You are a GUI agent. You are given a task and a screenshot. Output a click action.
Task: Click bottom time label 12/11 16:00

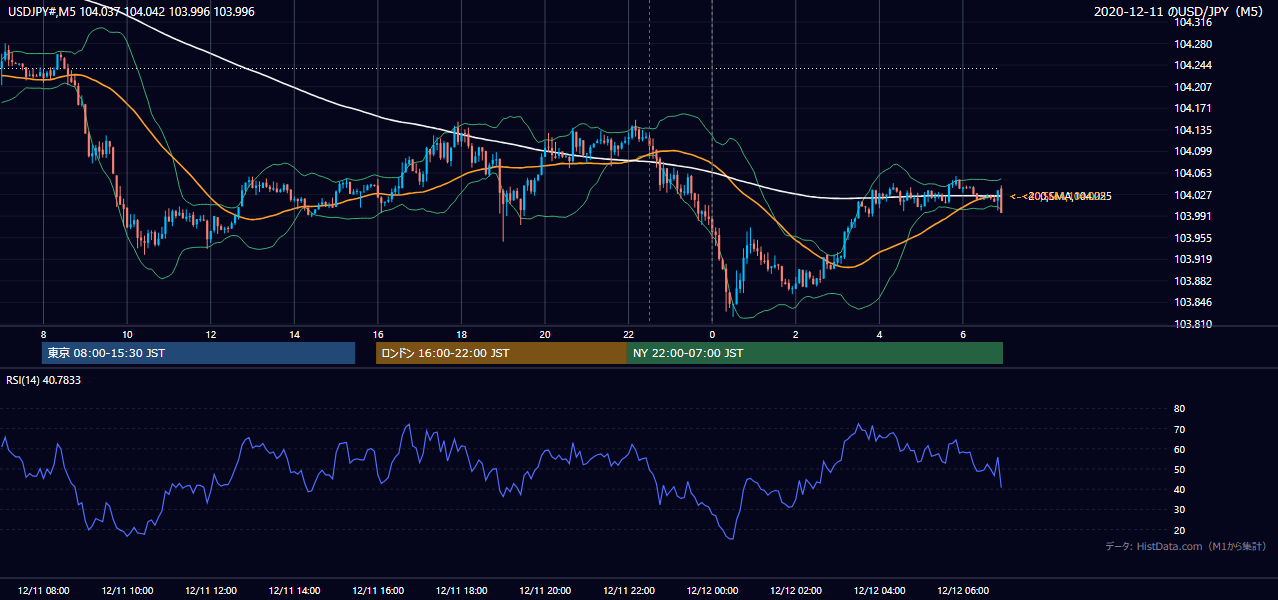pyautogui.click(x=377, y=591)
